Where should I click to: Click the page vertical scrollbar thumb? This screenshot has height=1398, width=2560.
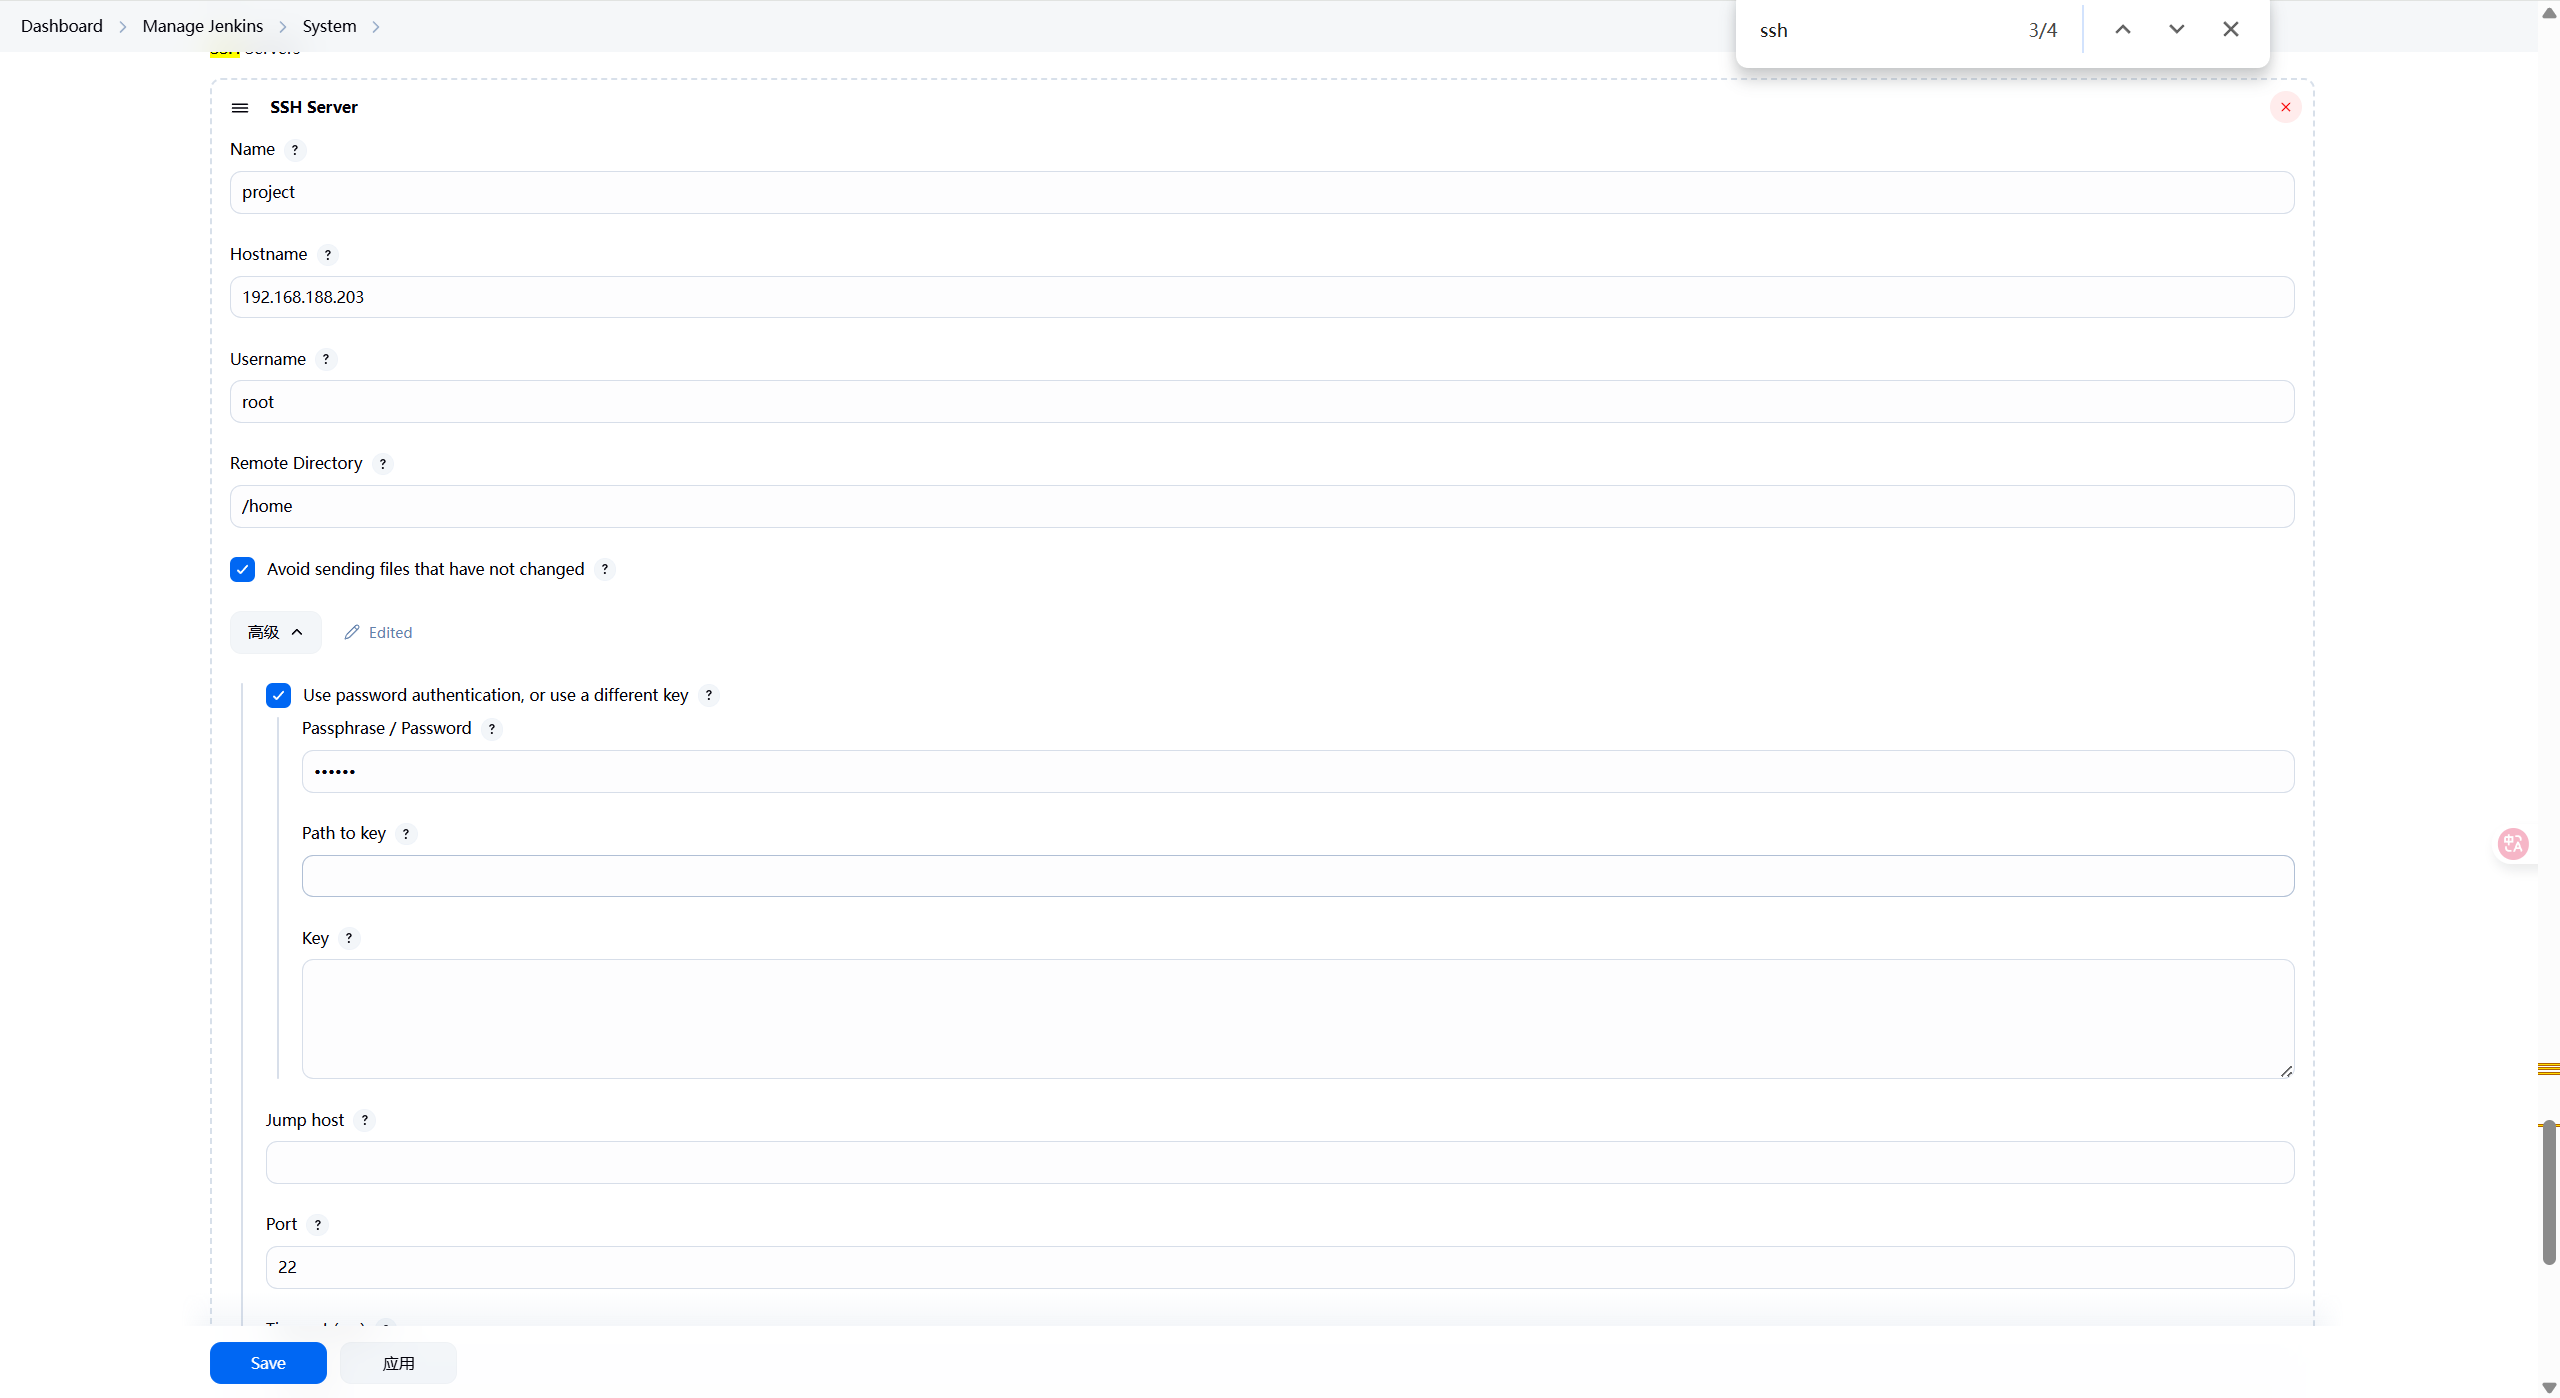click(2549, 1192)
